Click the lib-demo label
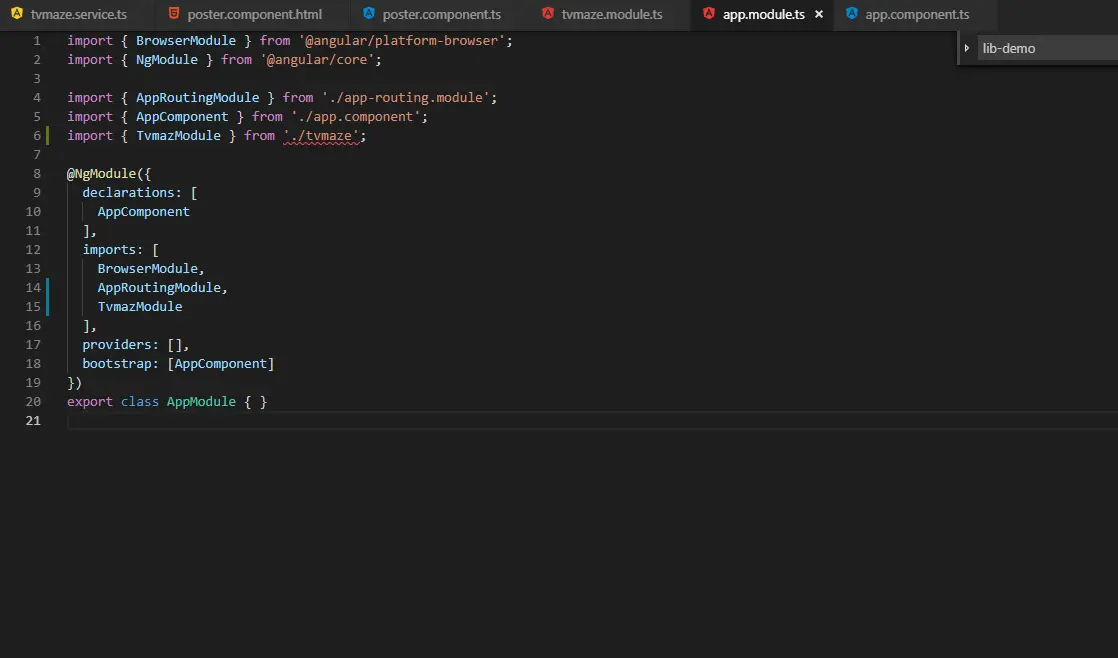The image size is (1118, 658). [1008, 48]
